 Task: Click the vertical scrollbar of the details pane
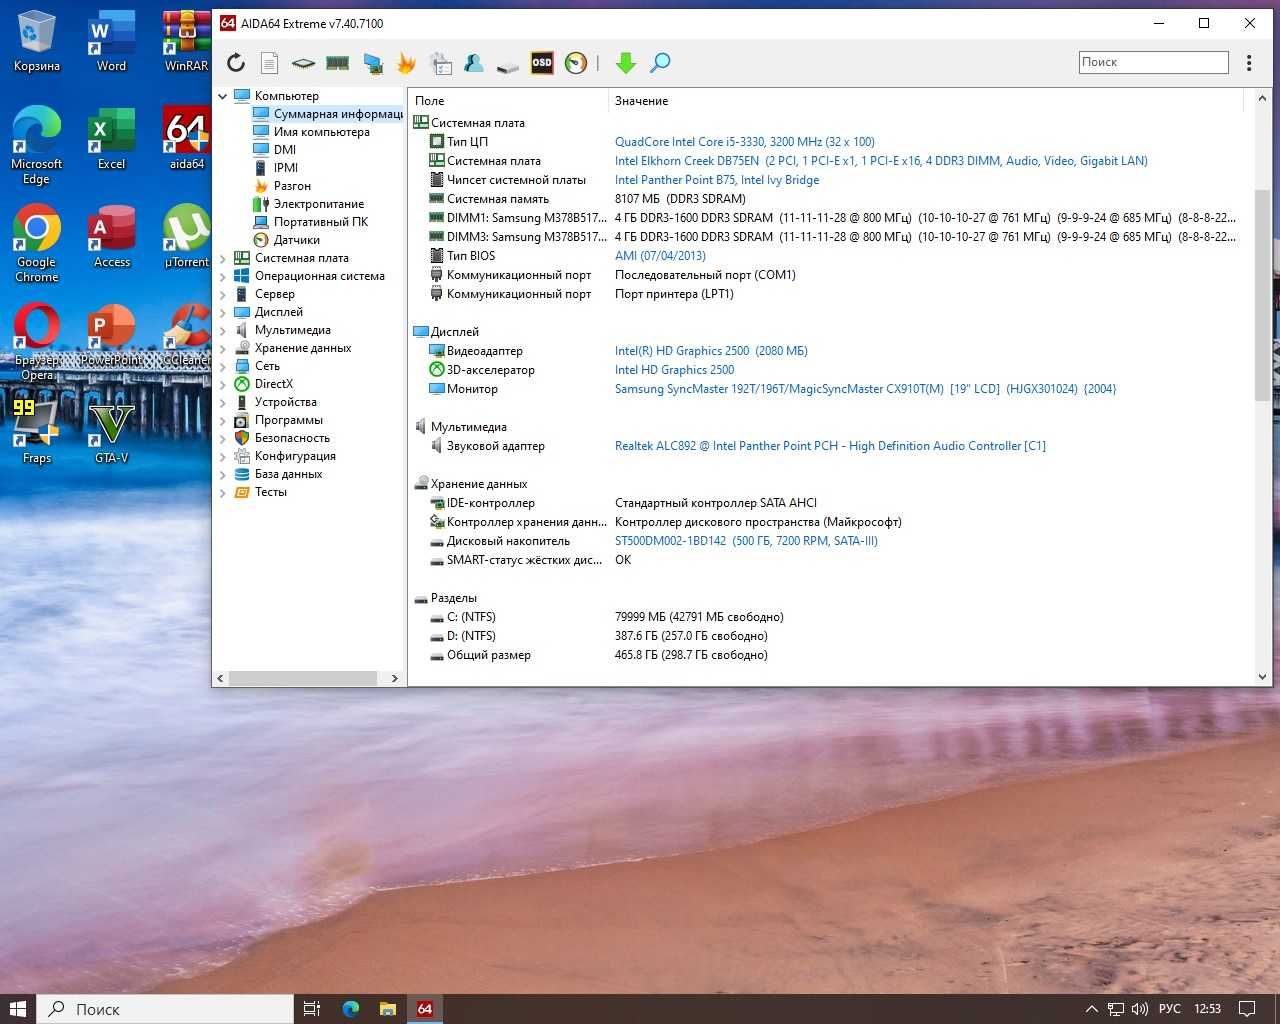point(1262,296)
